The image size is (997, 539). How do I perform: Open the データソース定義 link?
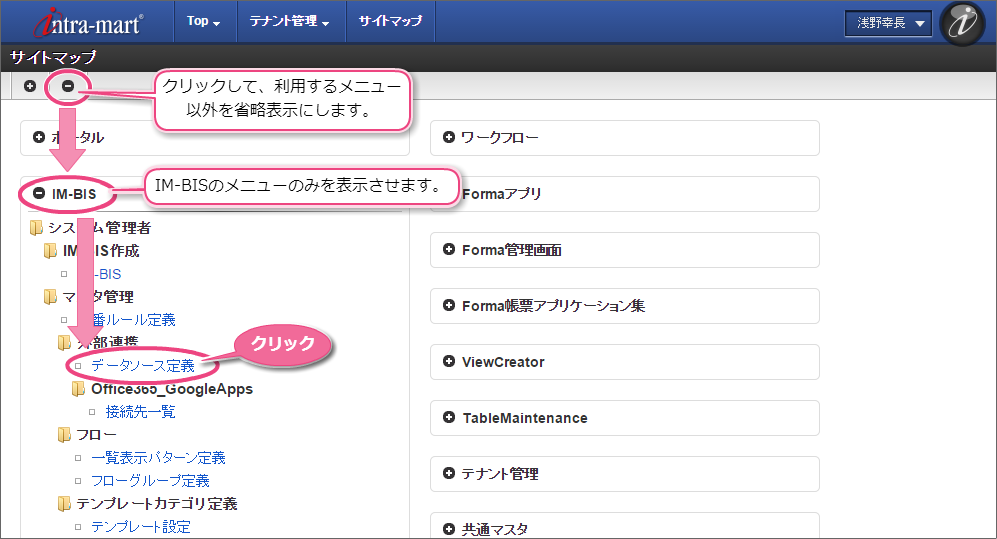coord(142,365)
